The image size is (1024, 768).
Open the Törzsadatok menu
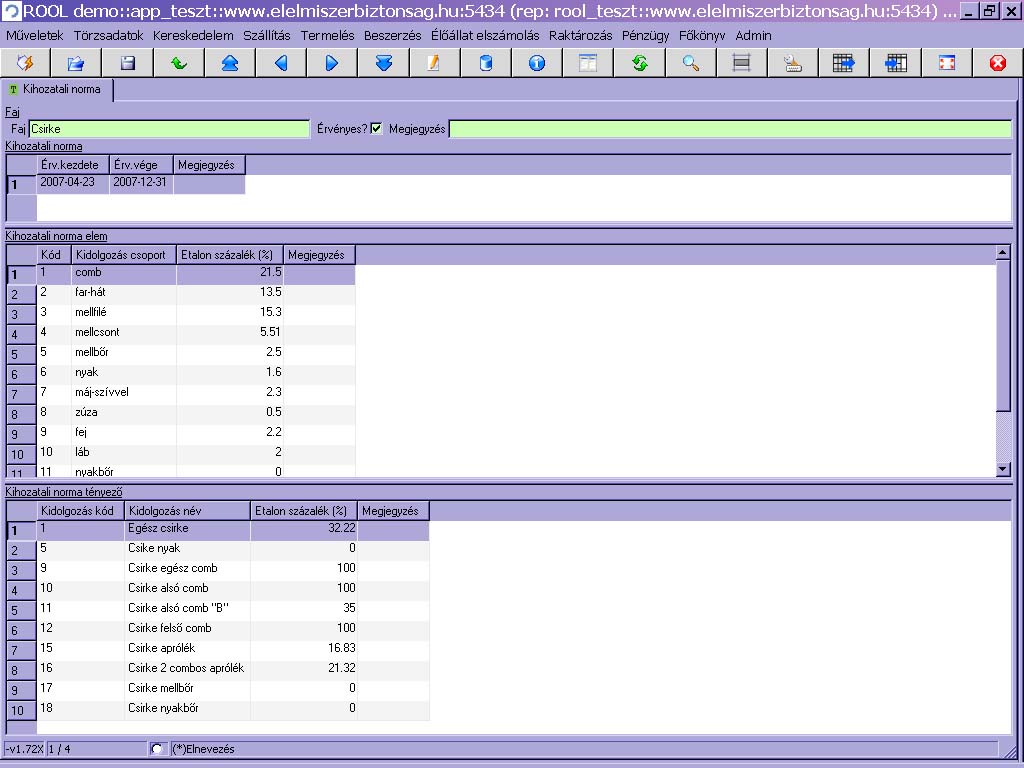108,35
